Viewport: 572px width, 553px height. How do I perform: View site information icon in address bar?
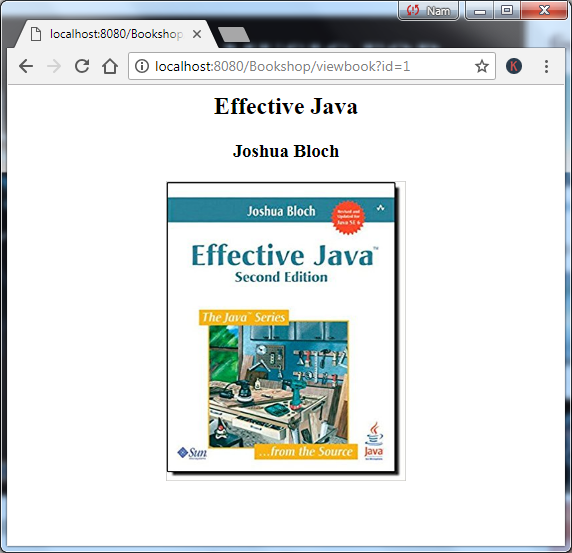click(x=142, y=66)
